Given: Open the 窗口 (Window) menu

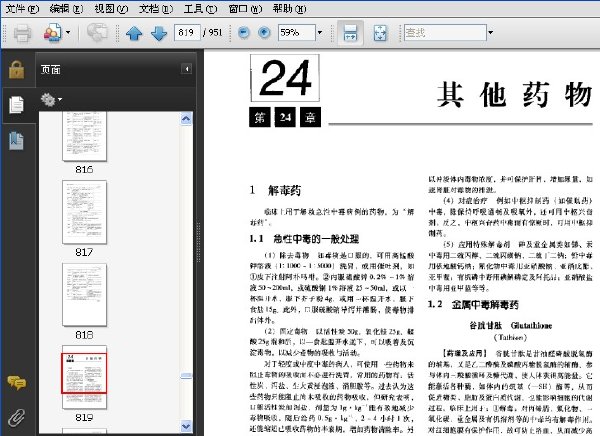Looking at the screenshot, I should (x=245, y=8).
